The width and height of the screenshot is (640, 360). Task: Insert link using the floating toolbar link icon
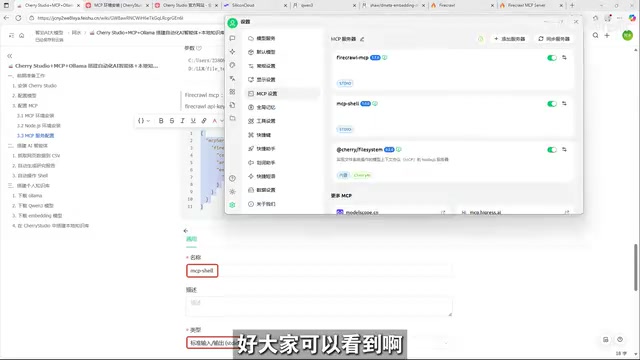click(x=204, y=121)
